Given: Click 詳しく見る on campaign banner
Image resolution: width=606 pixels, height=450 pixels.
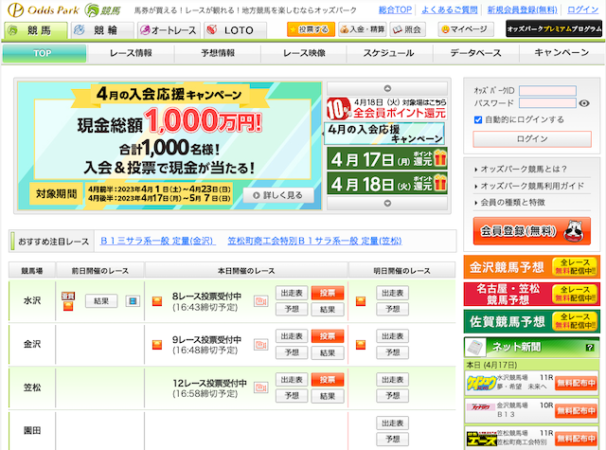Looking at the screenshot, I should pos(278,195).
